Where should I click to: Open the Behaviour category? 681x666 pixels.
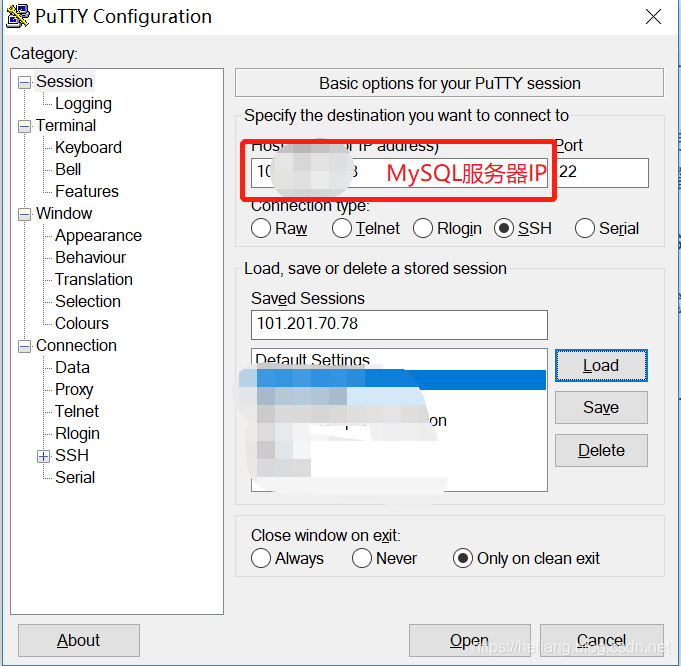(x=90, y=257)
